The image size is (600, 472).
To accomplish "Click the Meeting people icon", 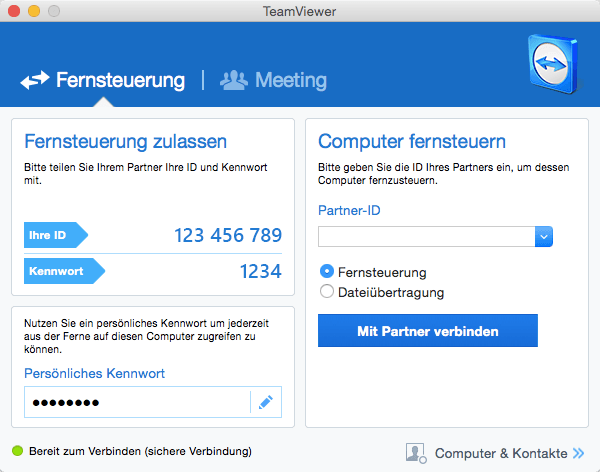I will tap(233, 80).
